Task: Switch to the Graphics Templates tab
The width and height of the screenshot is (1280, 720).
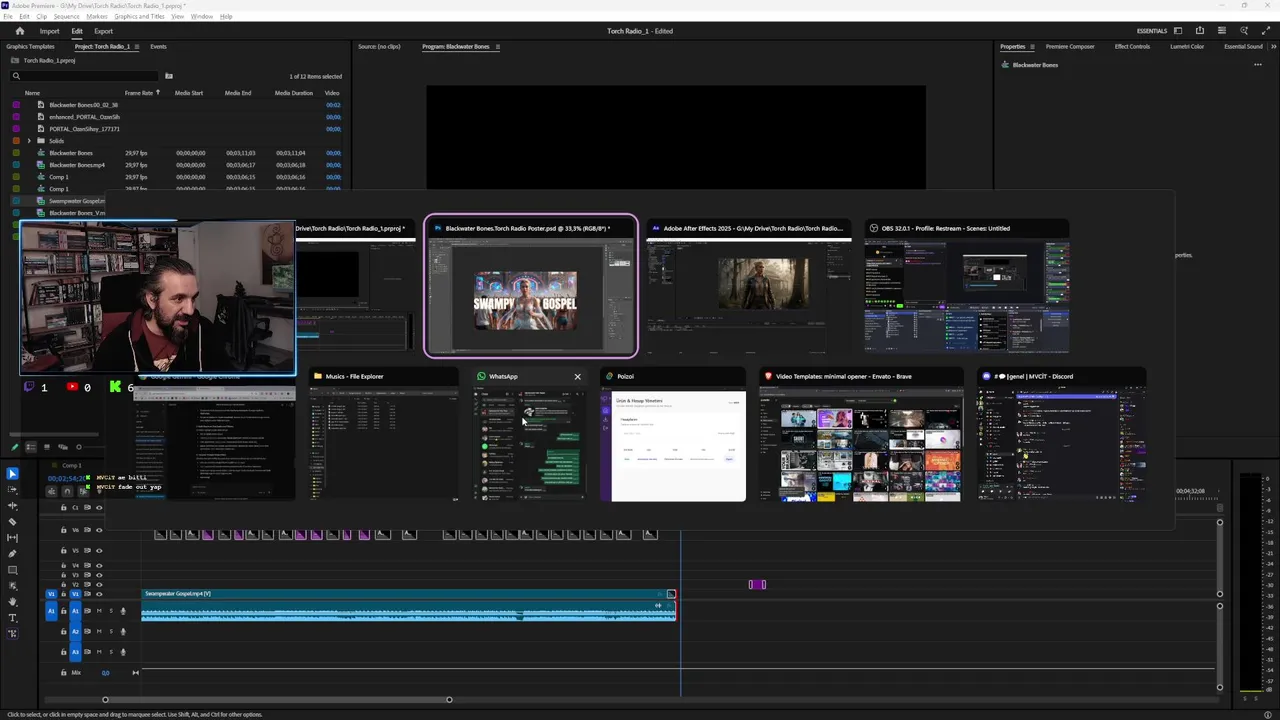Action: pos(30,46)
